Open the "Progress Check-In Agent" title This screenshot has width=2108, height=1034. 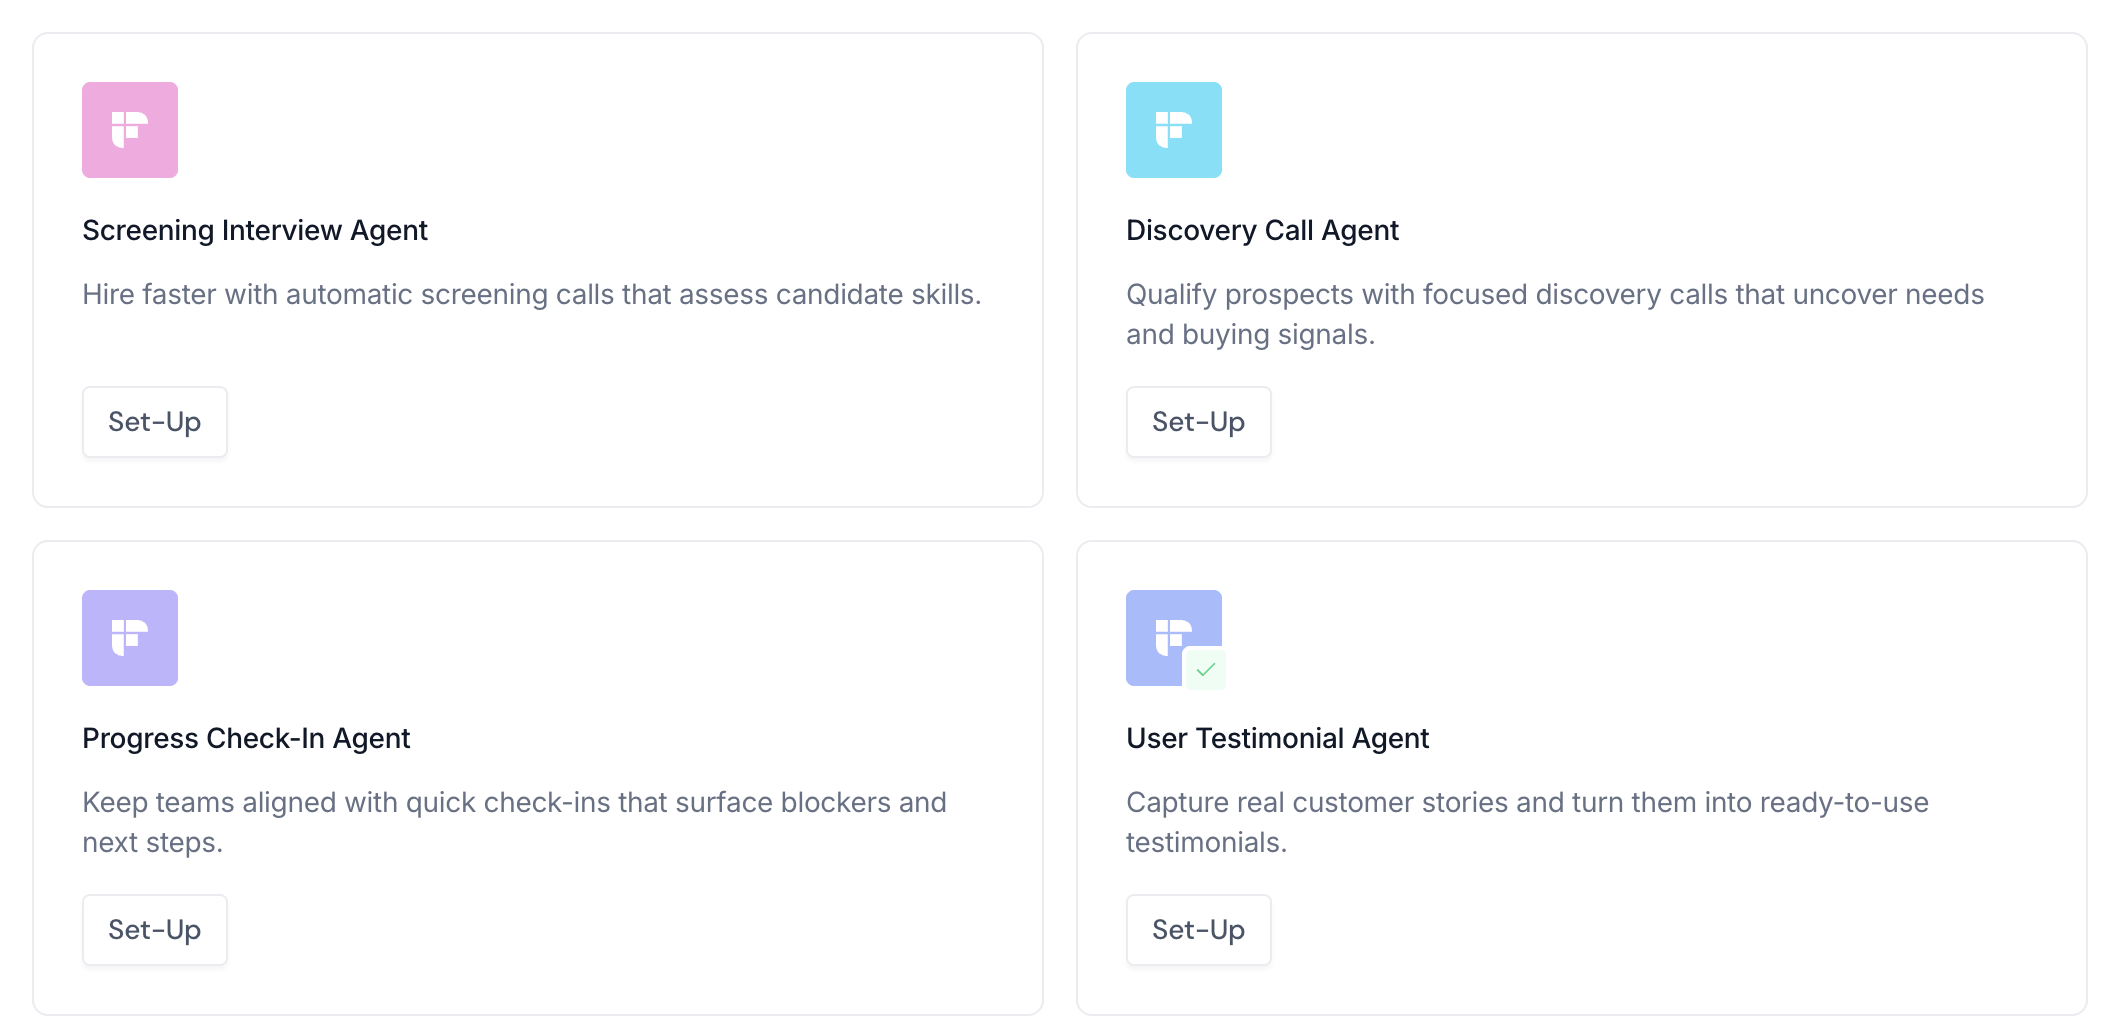pyautogui.click(x=246, y=739)
